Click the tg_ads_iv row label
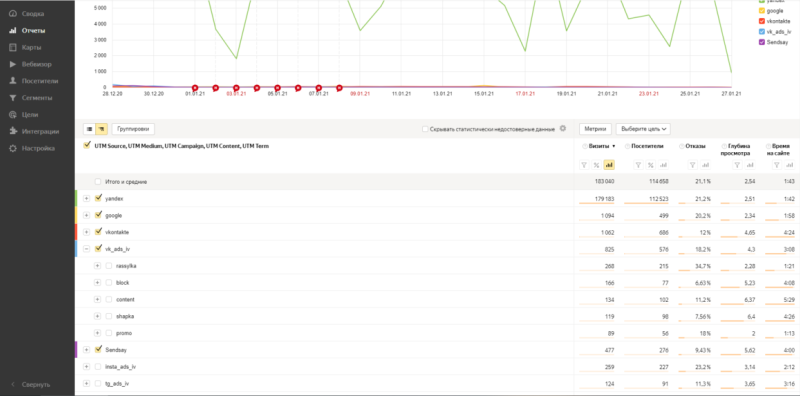This screenshot has width=800, height=396. coord(117,384)
